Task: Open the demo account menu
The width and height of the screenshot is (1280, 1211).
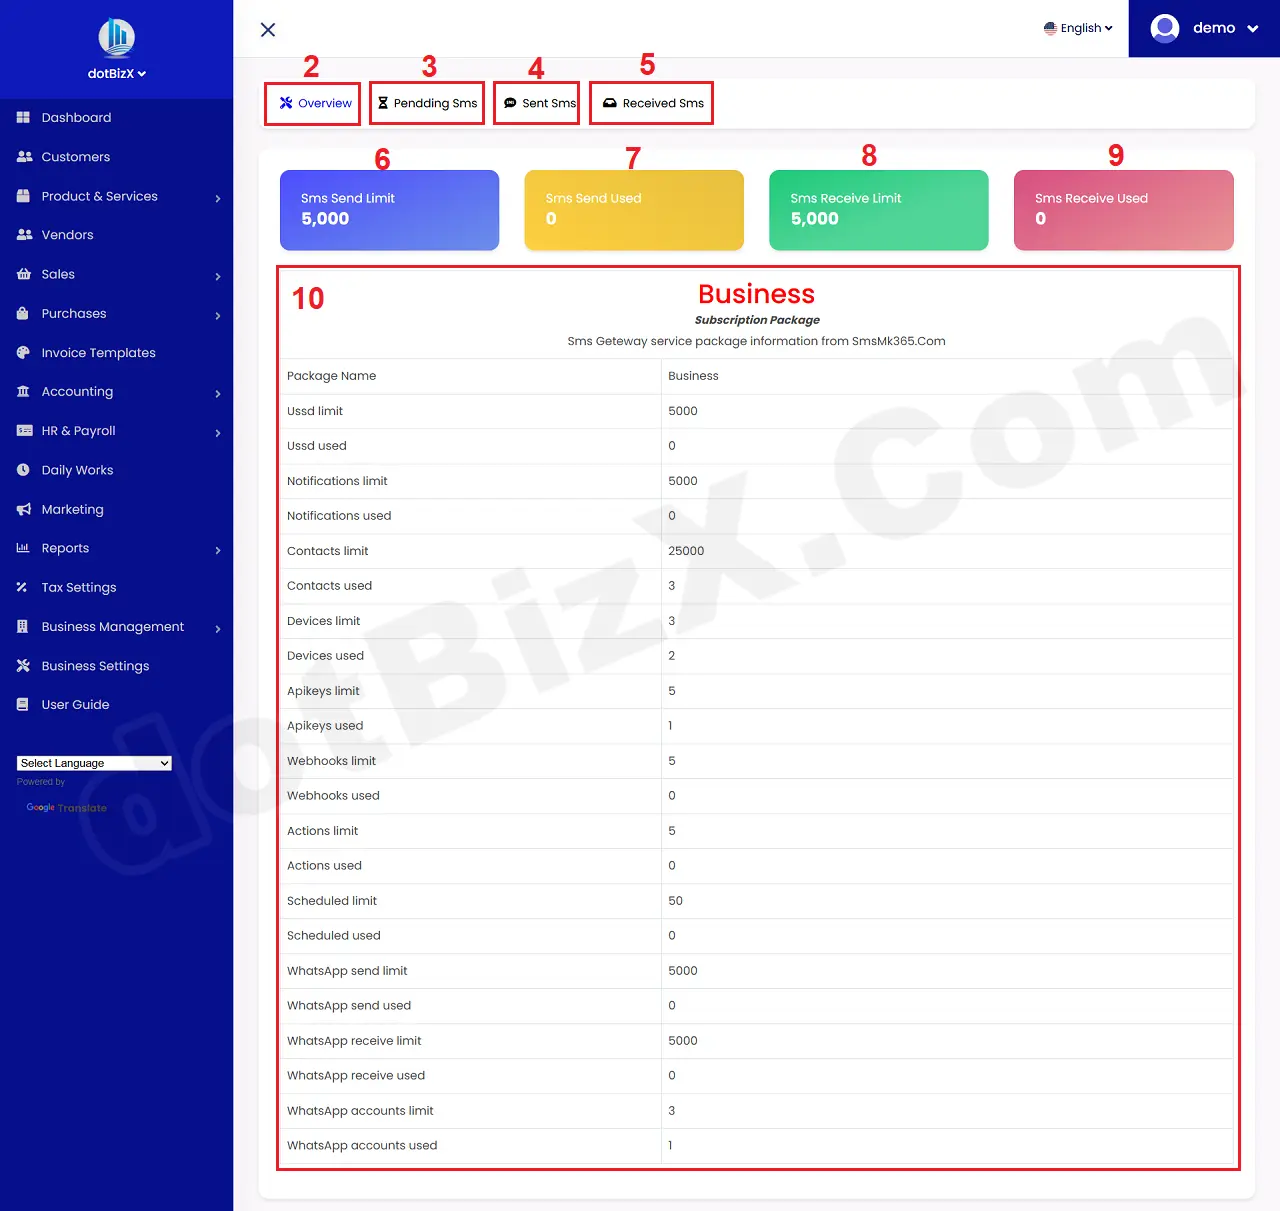Action: [x=1204, y=28]
